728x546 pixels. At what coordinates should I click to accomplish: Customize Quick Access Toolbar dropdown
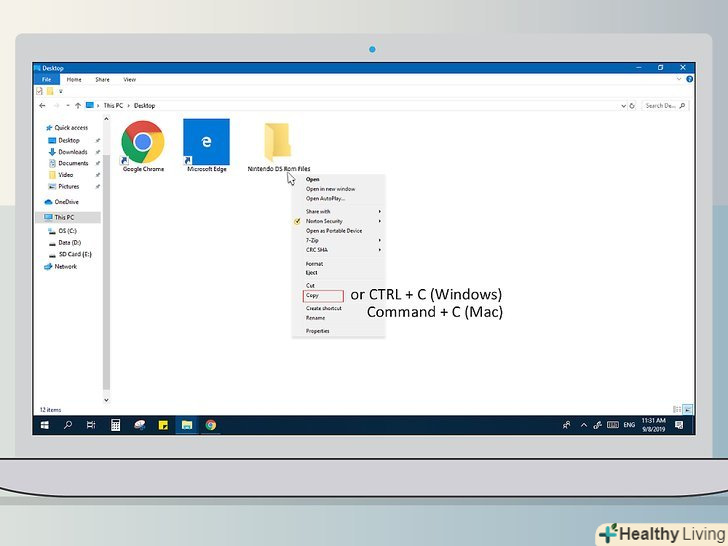[60, 91]
